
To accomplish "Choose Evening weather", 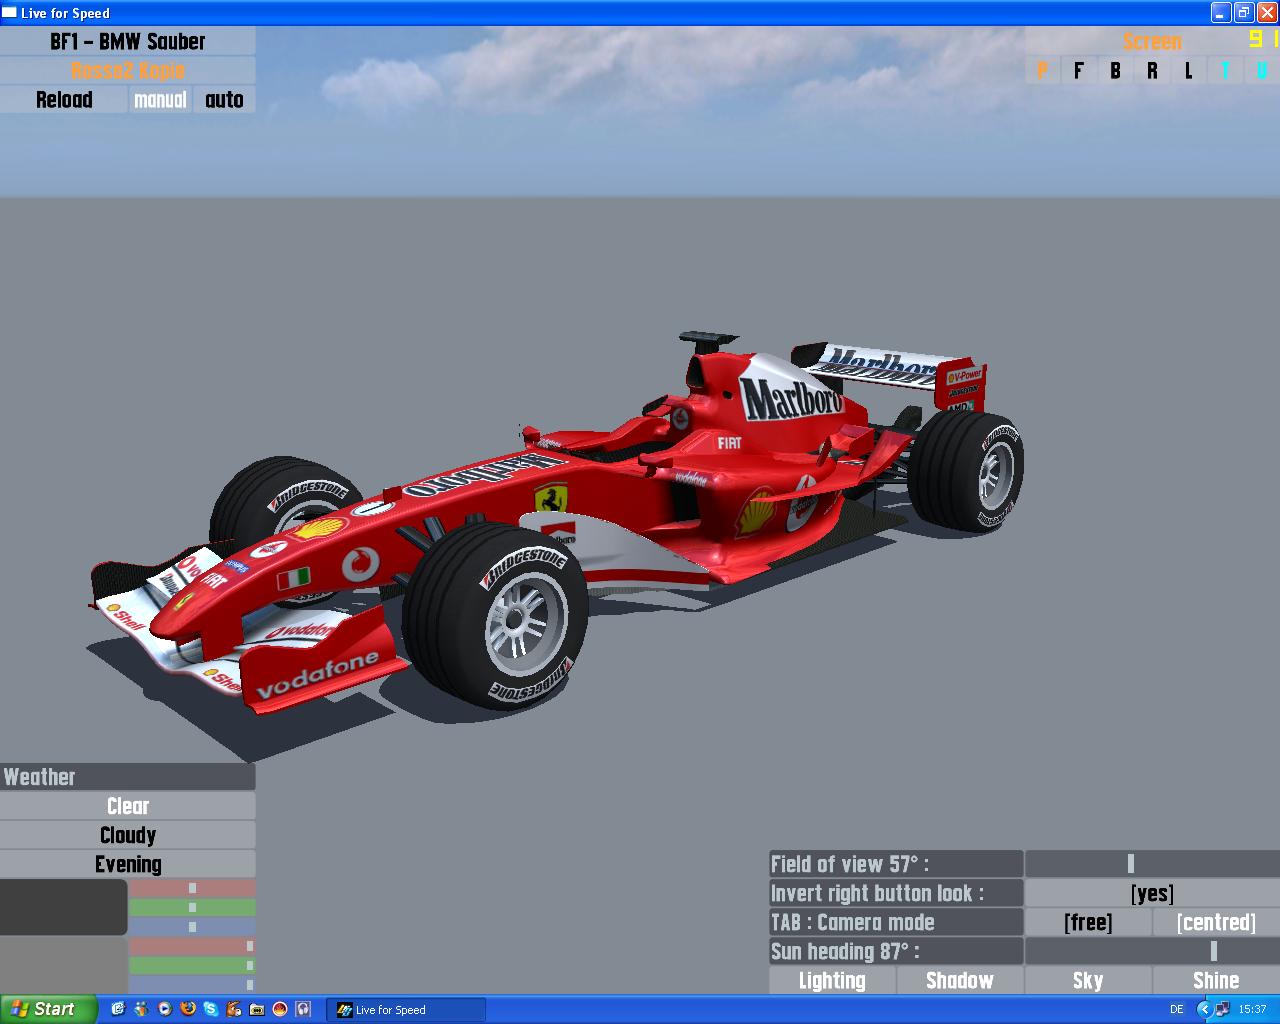I will point(128,864).
